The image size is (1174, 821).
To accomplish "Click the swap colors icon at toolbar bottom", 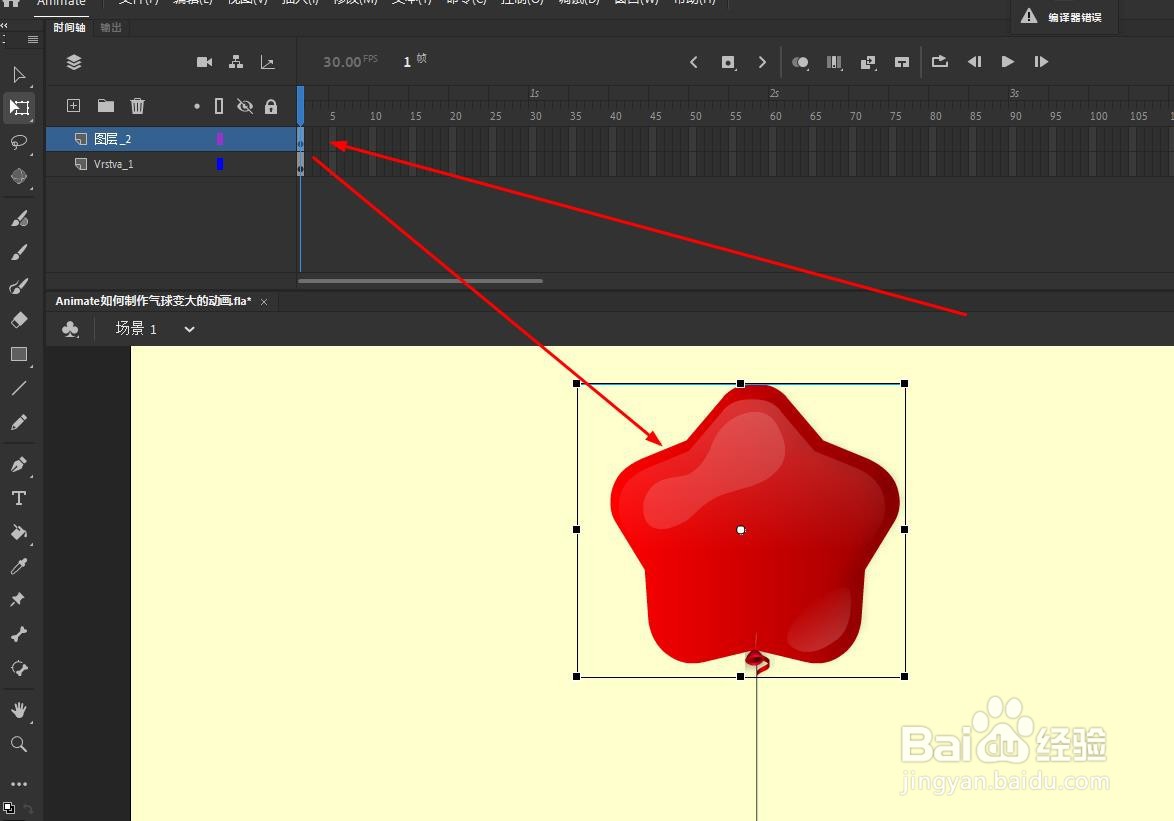I will 28,808.
